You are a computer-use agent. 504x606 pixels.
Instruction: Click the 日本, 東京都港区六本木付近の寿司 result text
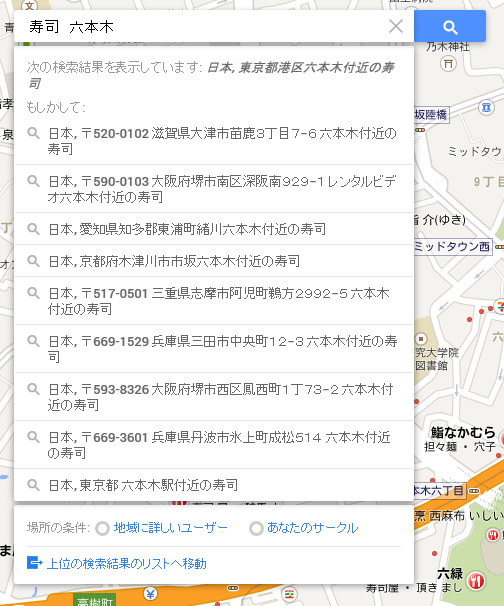coord(211,75)
